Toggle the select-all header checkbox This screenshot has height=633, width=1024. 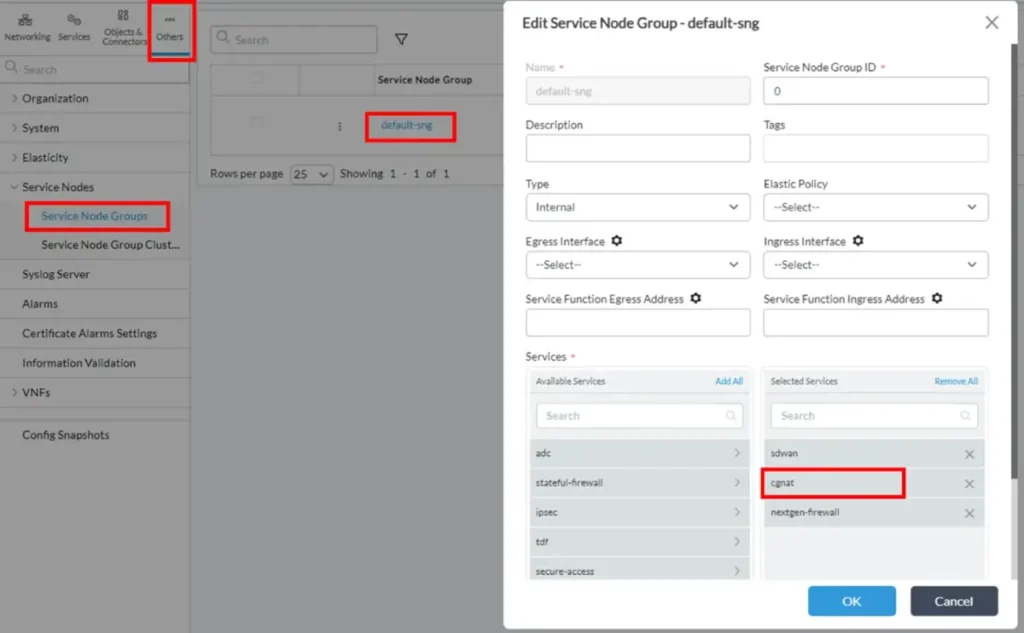(x=257, y=78)
